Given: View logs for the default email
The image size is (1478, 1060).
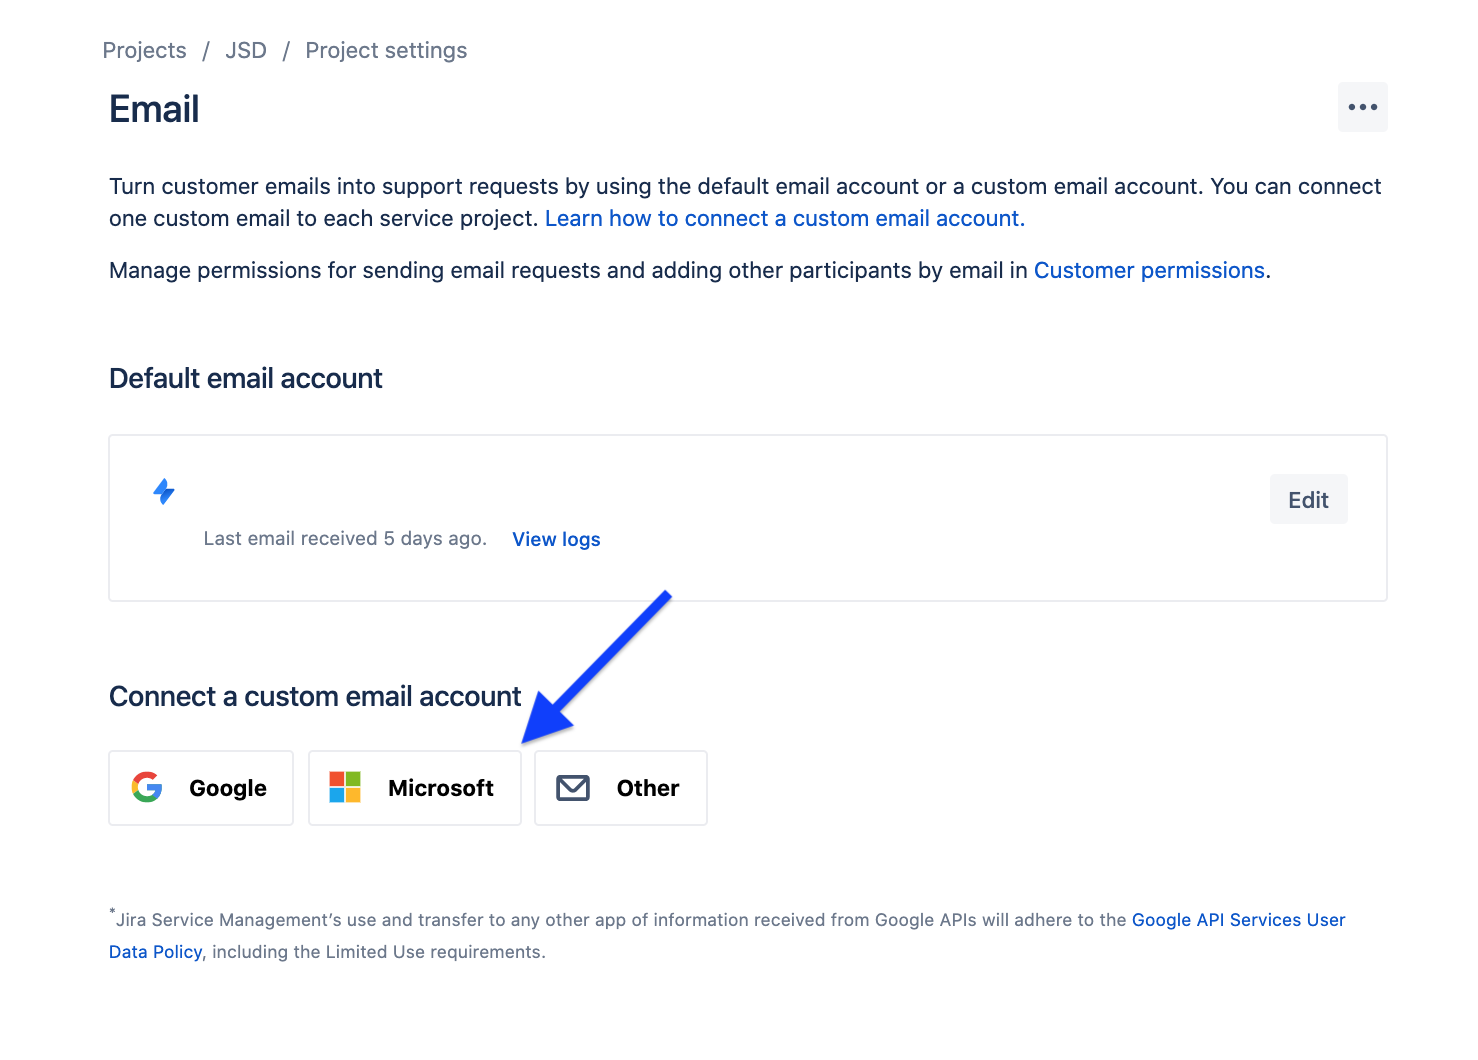Looking at the screenshot, I should point(556,539).
